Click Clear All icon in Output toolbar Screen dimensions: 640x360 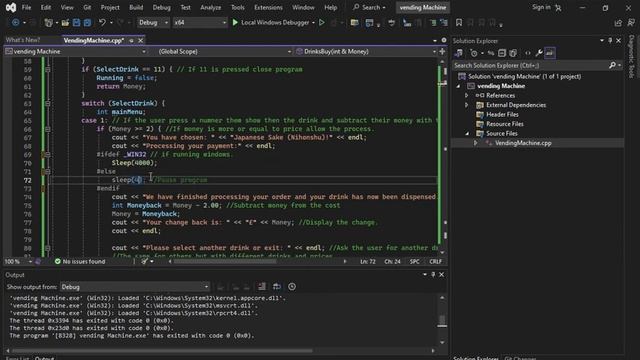(x=262, y=287)
